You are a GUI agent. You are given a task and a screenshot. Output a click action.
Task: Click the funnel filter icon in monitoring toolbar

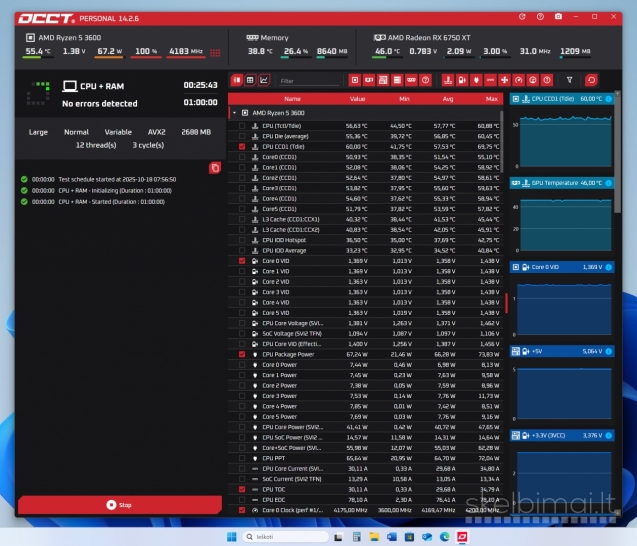coord(569,80)
